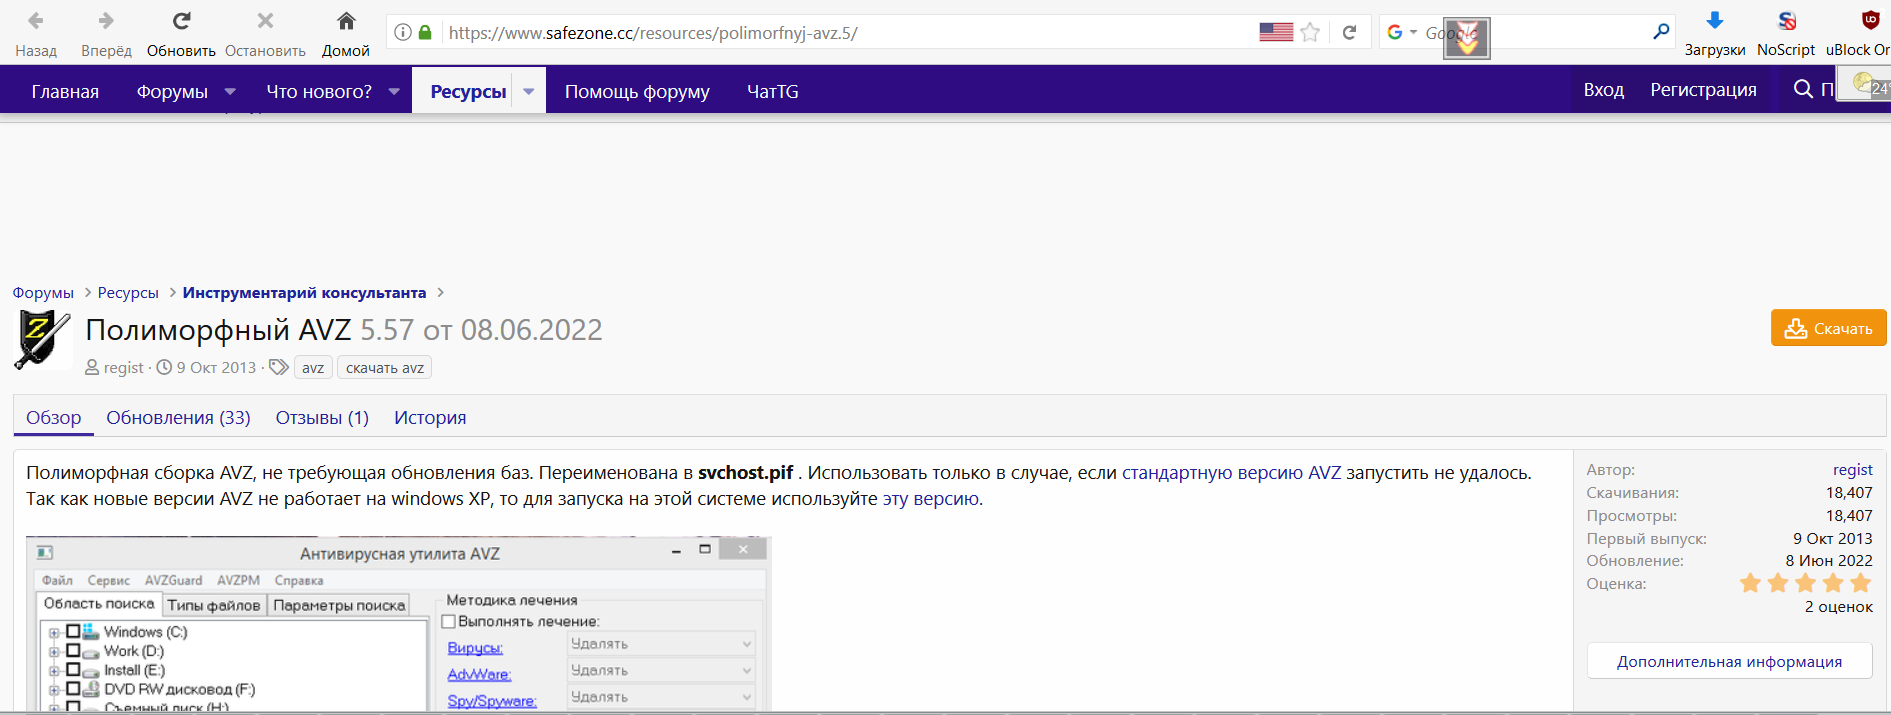The image size is (1891, 715).
Task: Check the Windows (C:) drive checkbox
Action: 73,631
